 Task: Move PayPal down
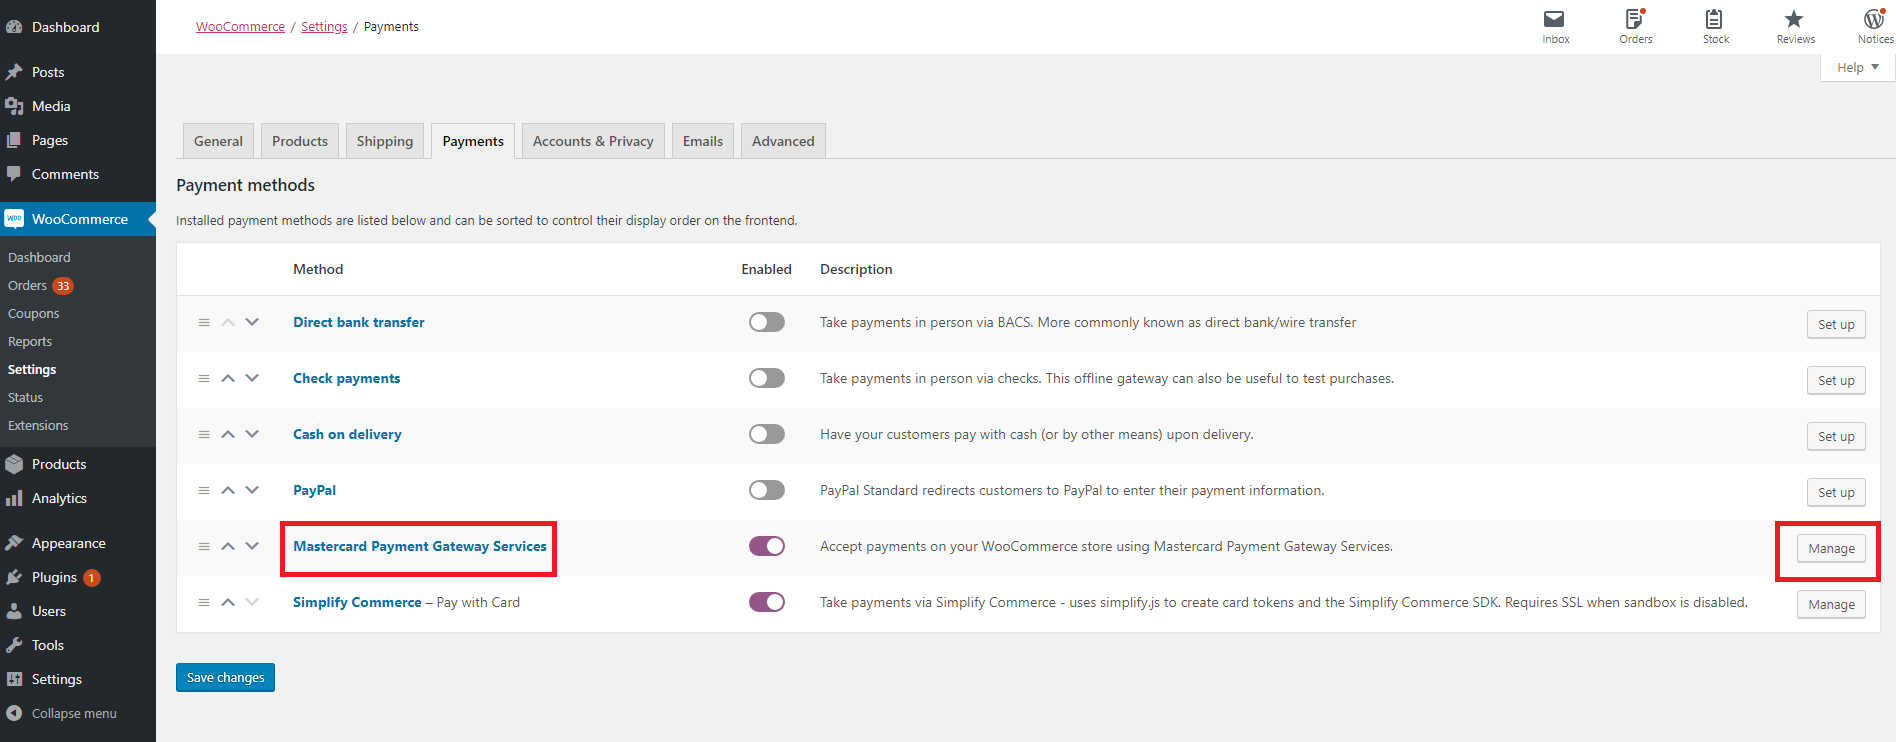click(252, 490)
